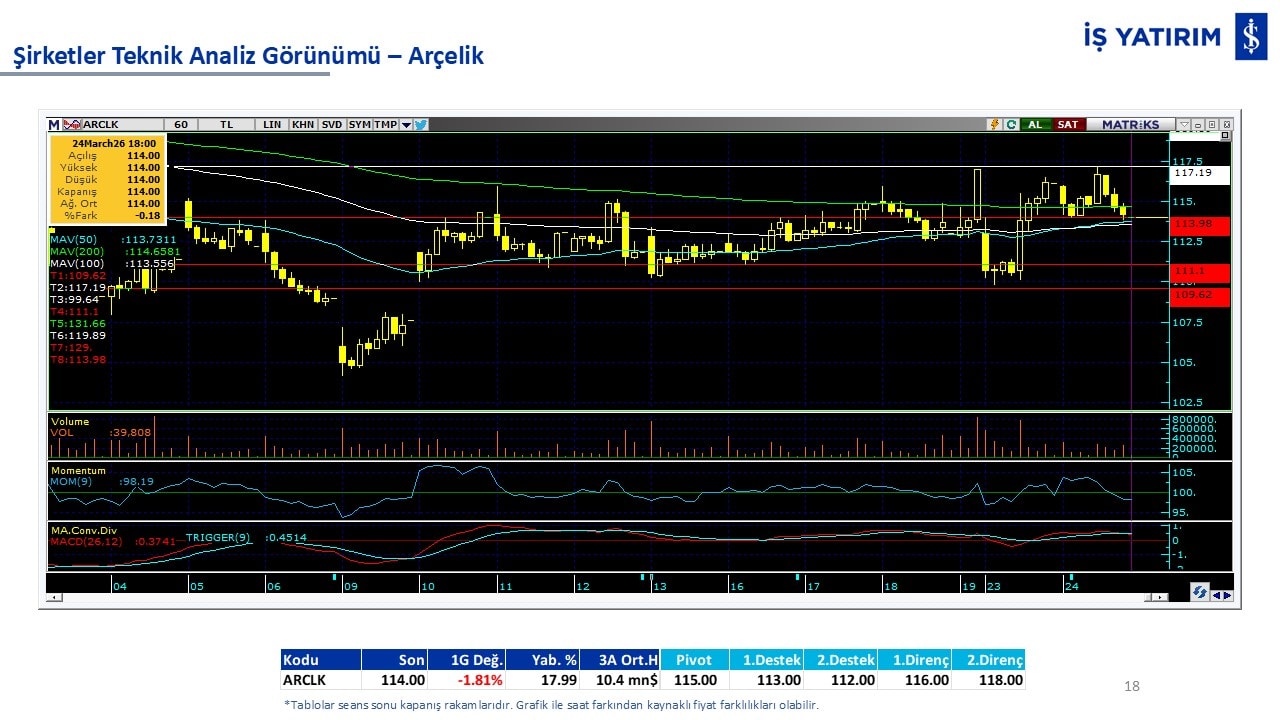
Task: Open the 60 period selector
Action: click(x=181, y=125)
